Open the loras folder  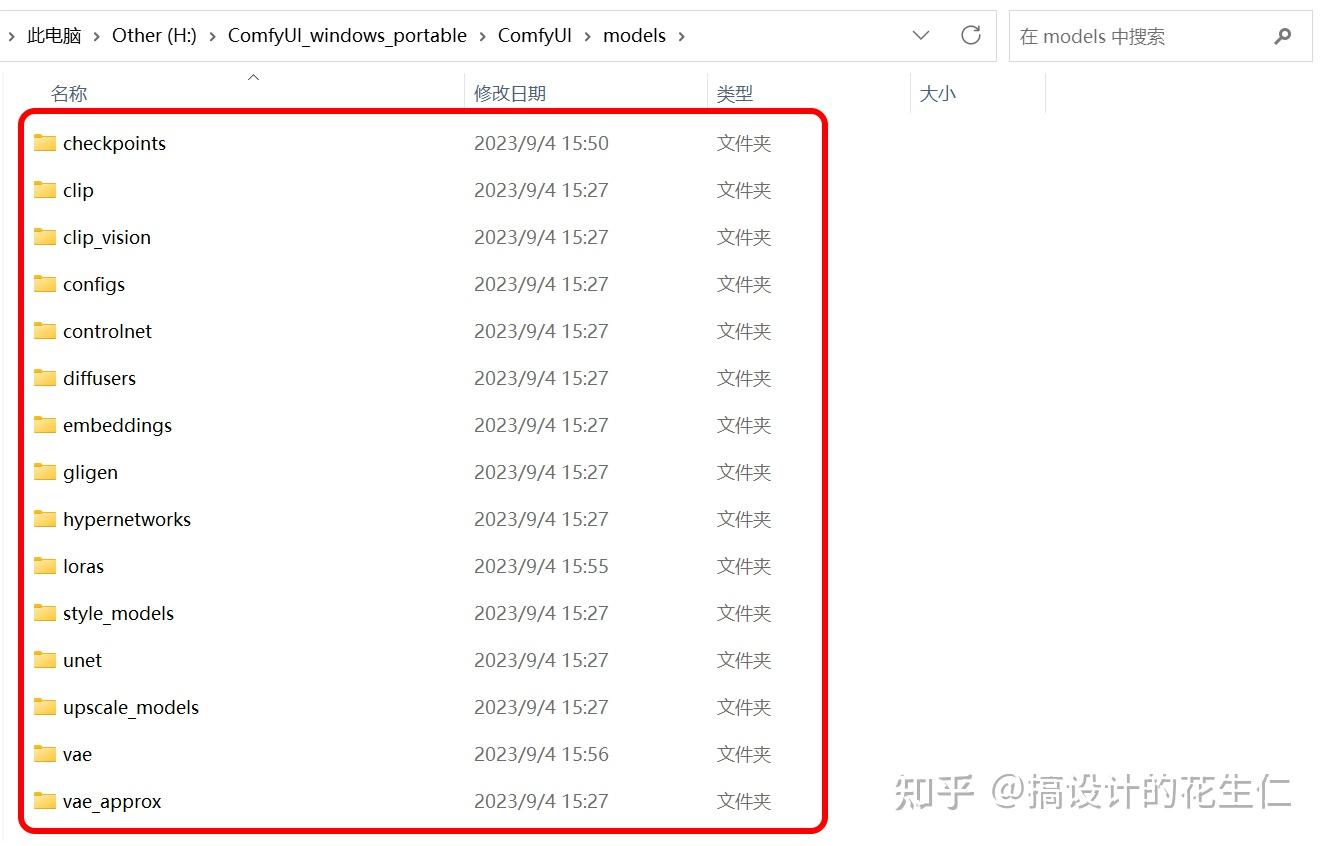tap(83, 566)
